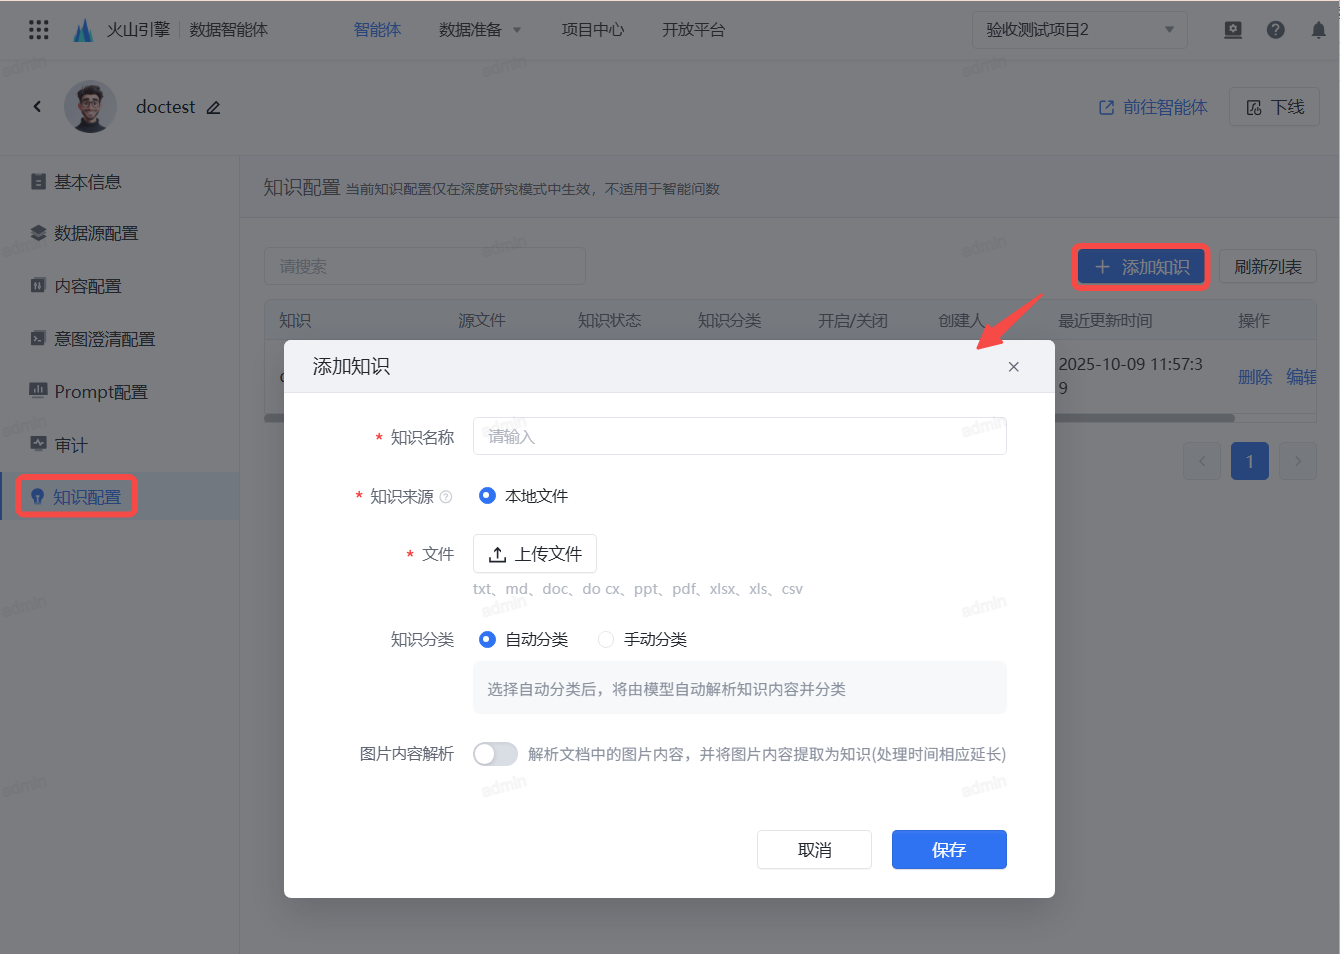Open the 项目中心 tab
The height and width of the screenshot is (954, 1340).
(x=593, y=30)
